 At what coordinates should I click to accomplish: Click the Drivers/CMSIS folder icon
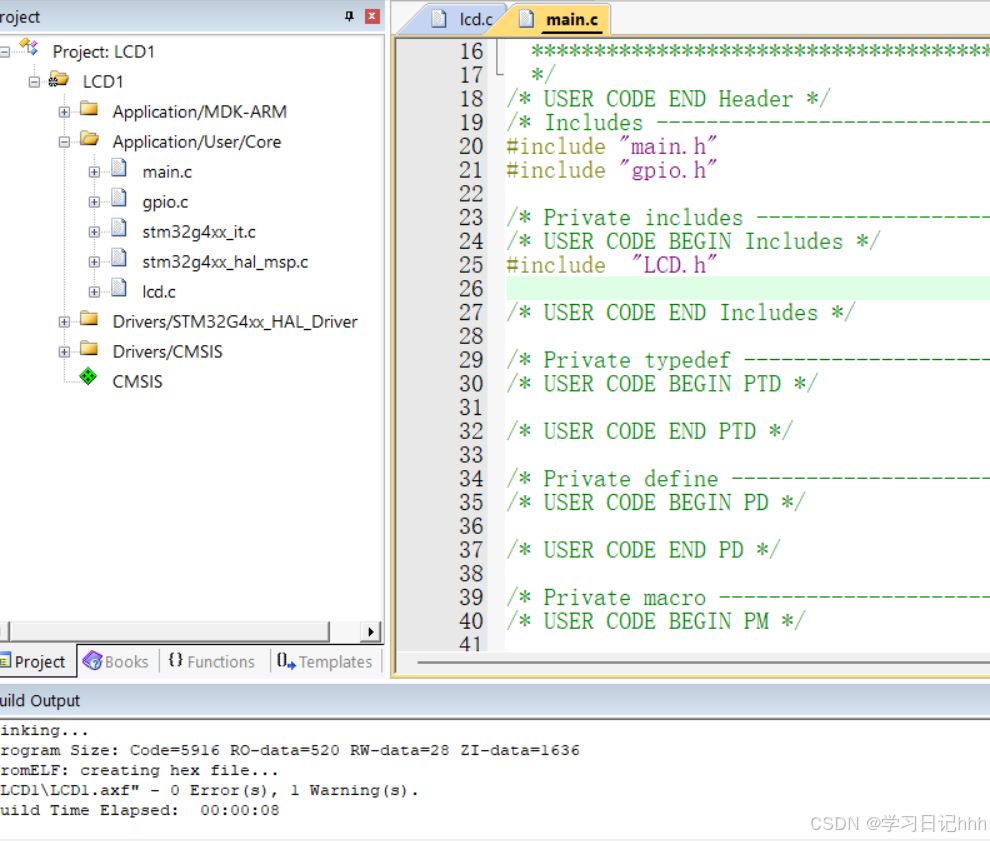(x=88, y=351)
